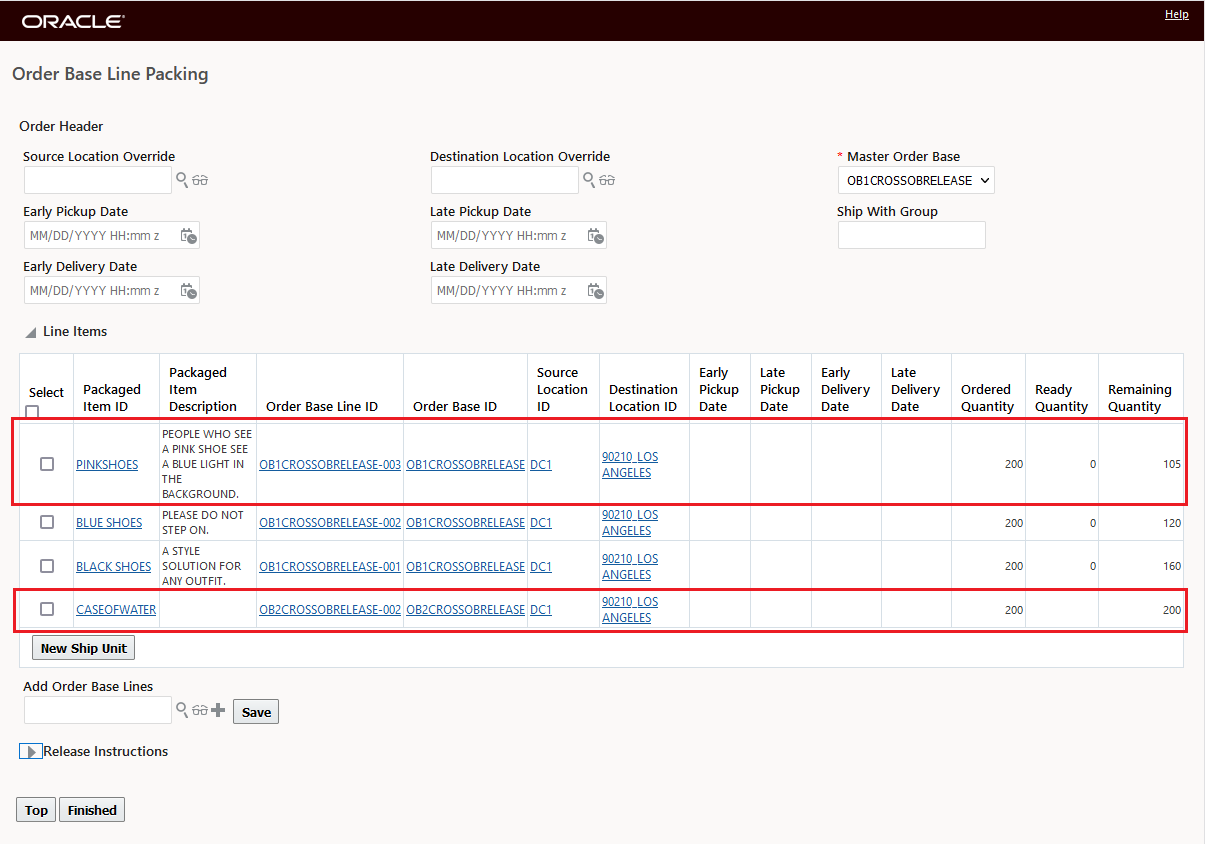This screenshot has height=844, width=1205.
Task: Click the Destination Location Override input field
Action: point(505,180)
